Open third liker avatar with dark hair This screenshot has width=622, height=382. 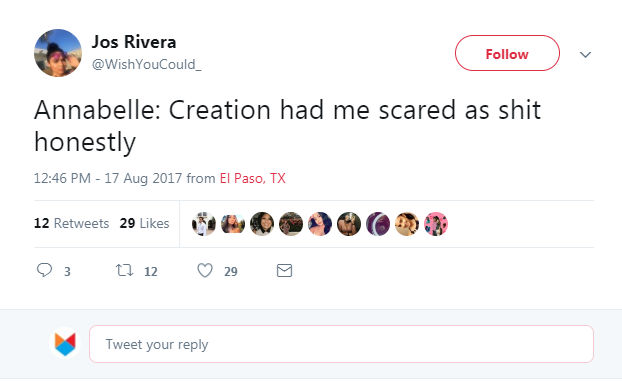coord(262,224)
